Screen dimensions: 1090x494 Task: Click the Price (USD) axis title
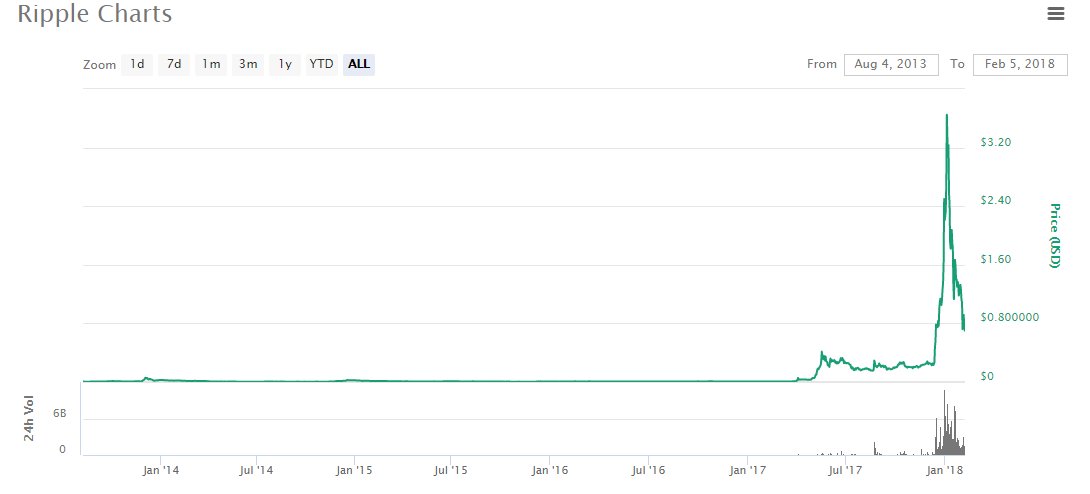1055,236
